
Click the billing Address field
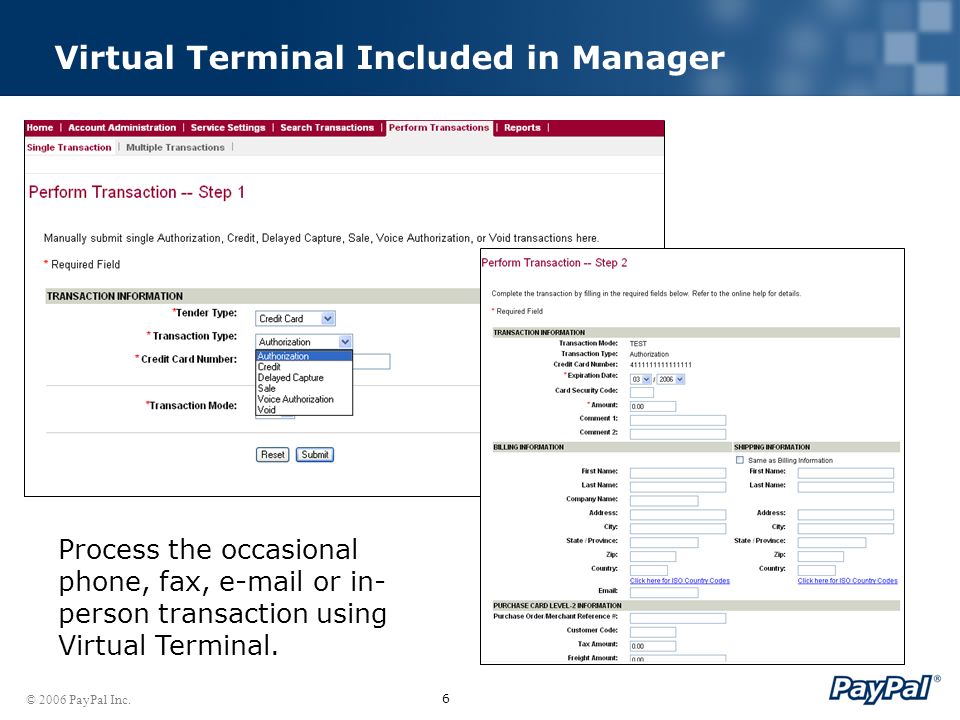coord(678,514)
